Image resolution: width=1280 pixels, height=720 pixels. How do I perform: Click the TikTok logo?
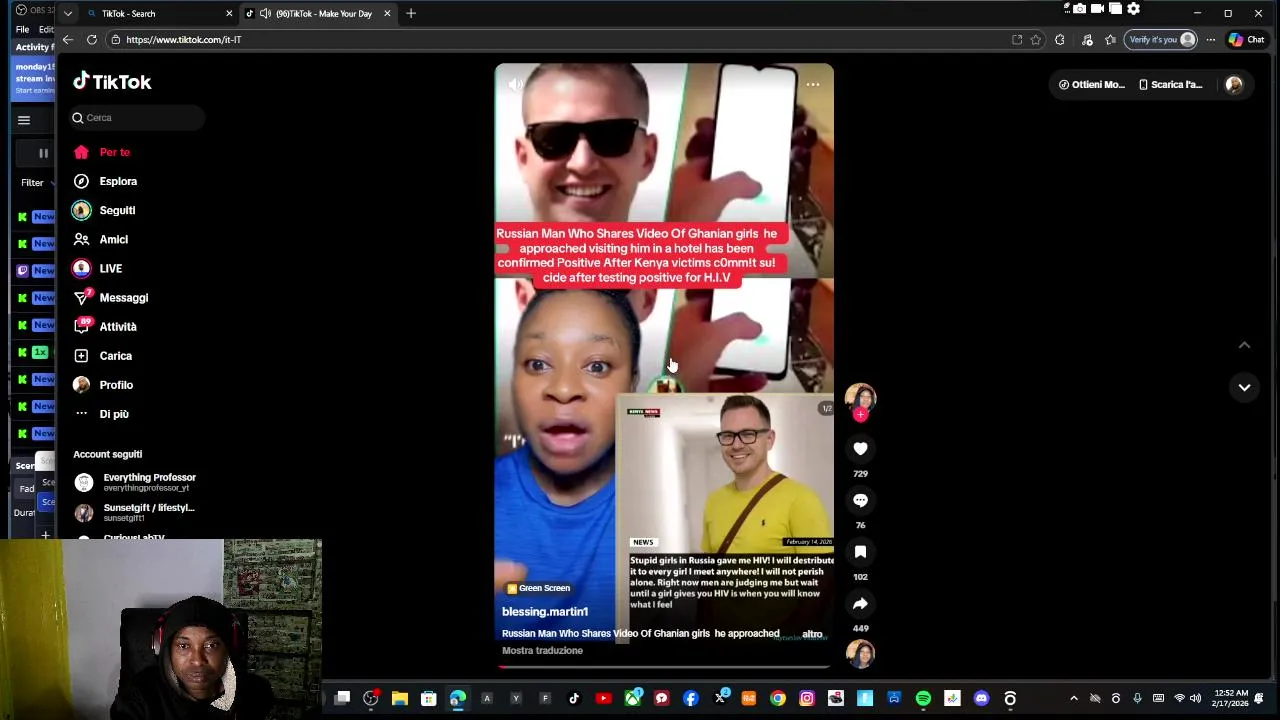point(112,82)
